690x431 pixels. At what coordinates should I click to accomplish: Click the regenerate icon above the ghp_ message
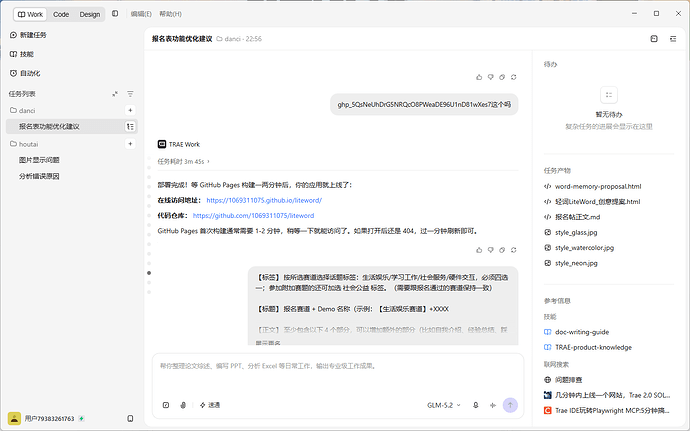click(x=513, y=77)
